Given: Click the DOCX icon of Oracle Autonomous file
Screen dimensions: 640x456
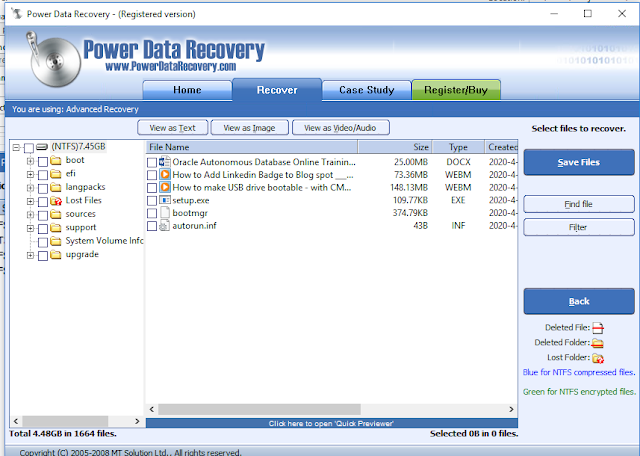Looking at the screenshot, I should point(164,162).
